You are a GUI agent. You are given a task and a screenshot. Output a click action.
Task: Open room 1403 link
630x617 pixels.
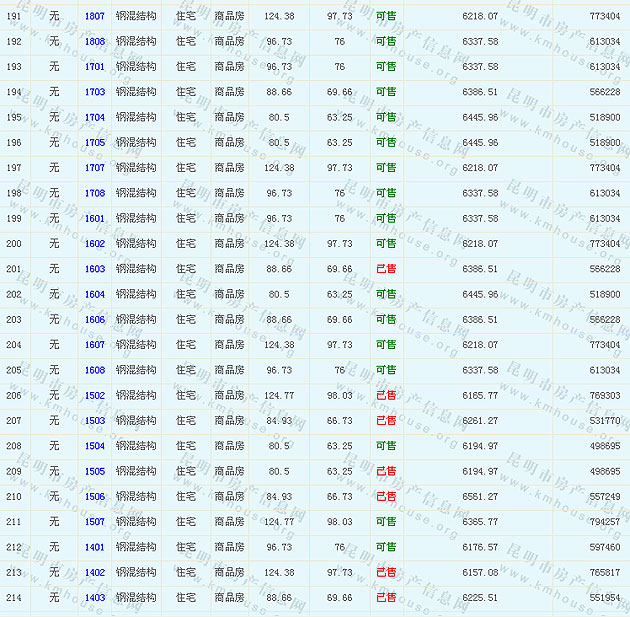95,597
